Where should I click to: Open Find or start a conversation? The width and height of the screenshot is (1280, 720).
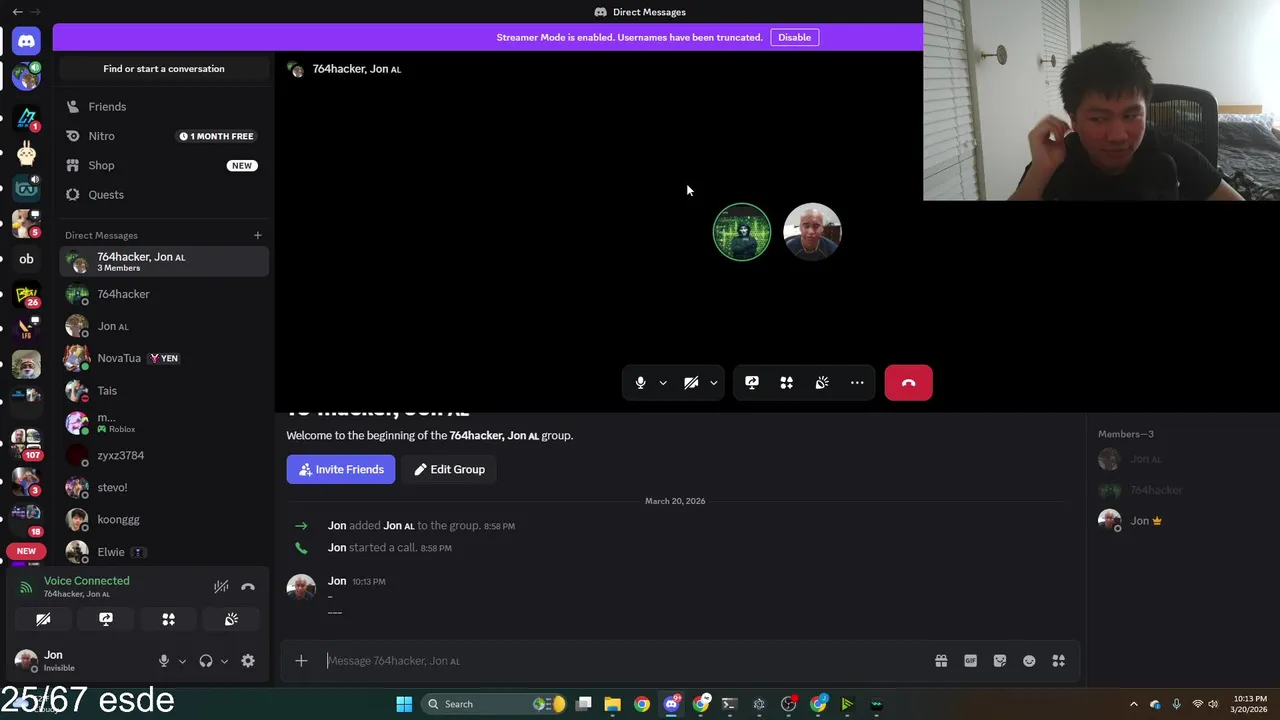(x=164, y=69)
